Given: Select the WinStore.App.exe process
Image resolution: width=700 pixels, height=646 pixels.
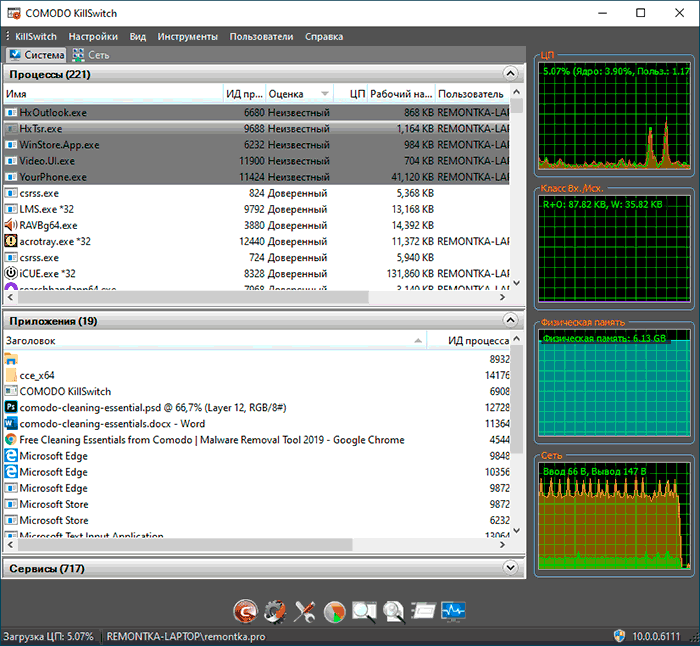Looking at the screenshot, I should 257,145.
